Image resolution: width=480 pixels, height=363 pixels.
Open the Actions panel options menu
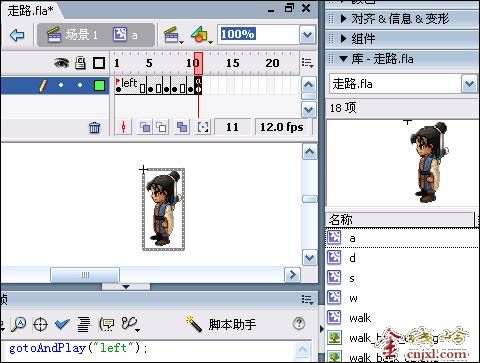point(307,300)
